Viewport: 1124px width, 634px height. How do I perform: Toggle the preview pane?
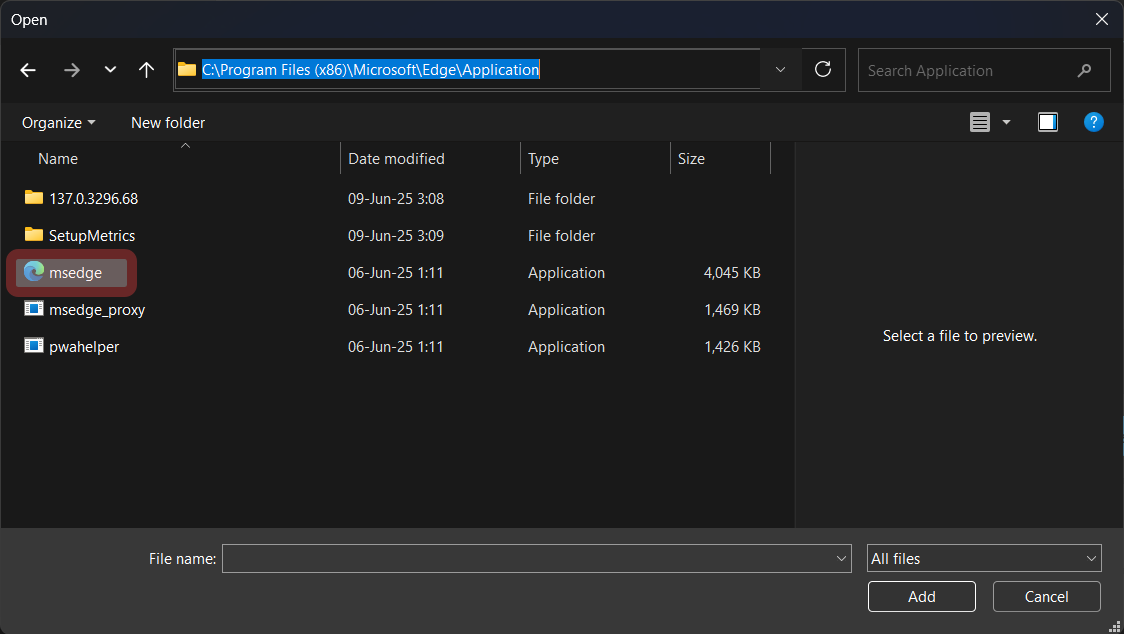tap(1047, 123)
